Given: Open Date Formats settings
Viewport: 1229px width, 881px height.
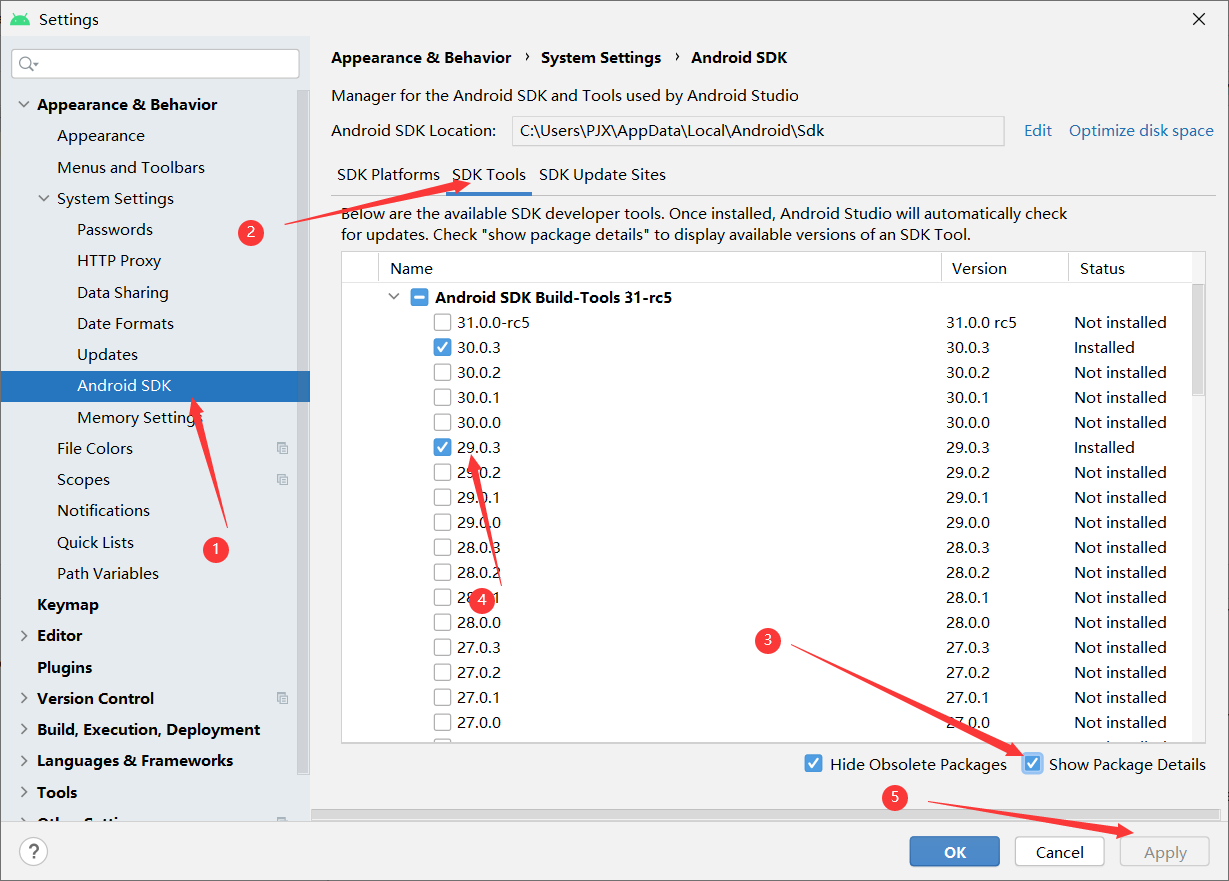Looking at the screenshot, I should click(125, 324).
